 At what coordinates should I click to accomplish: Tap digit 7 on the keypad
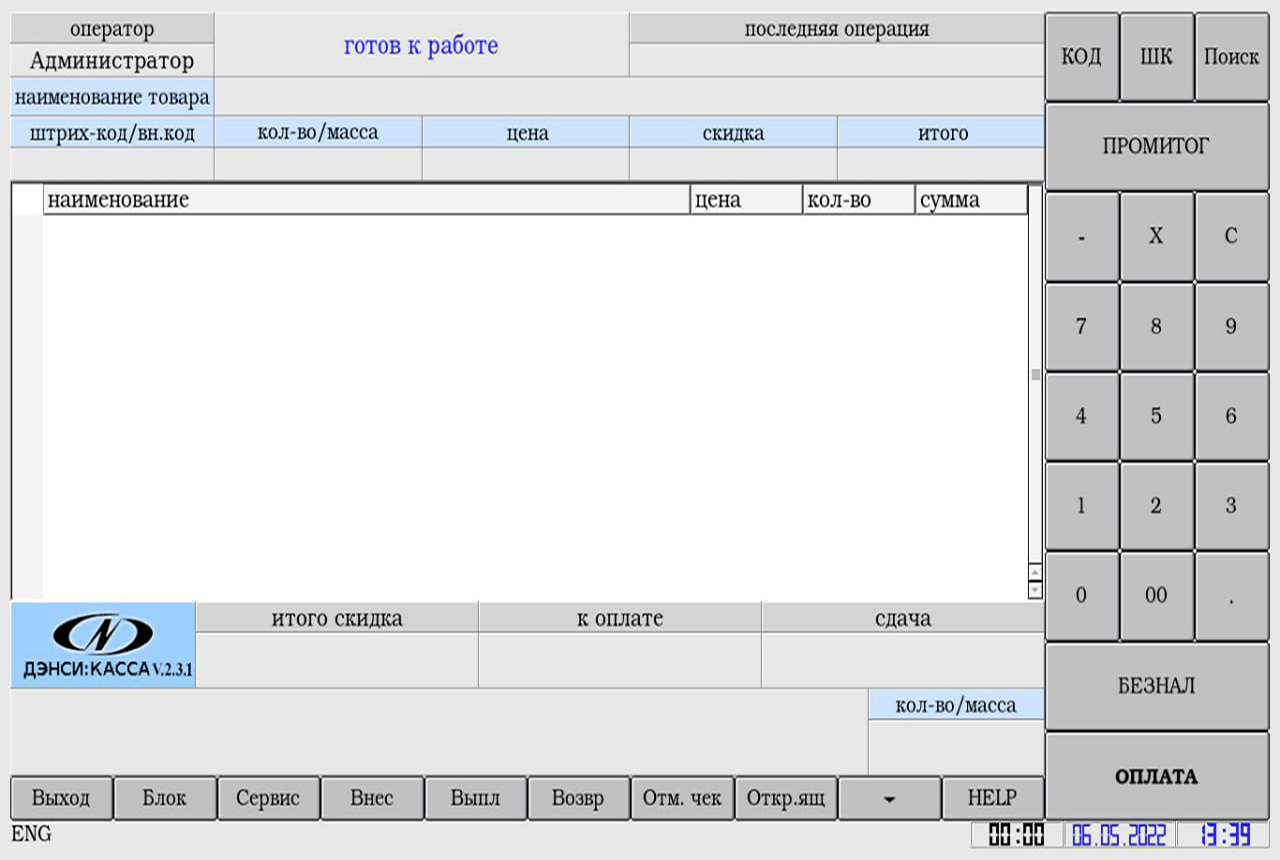point(1081,326)
